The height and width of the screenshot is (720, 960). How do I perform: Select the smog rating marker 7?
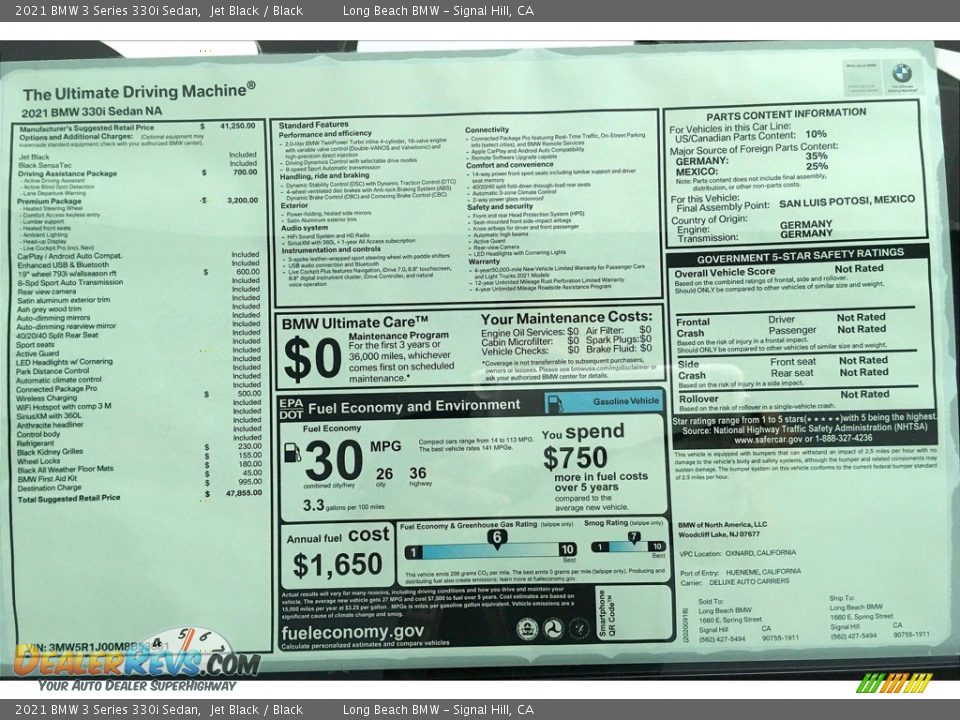point(634,537)
